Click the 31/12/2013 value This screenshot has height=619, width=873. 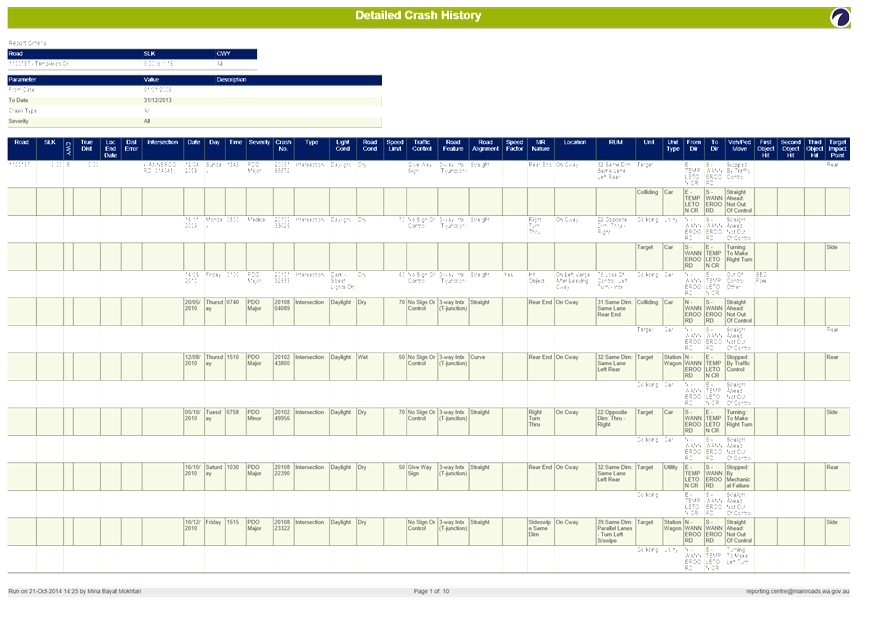[158, 100]
